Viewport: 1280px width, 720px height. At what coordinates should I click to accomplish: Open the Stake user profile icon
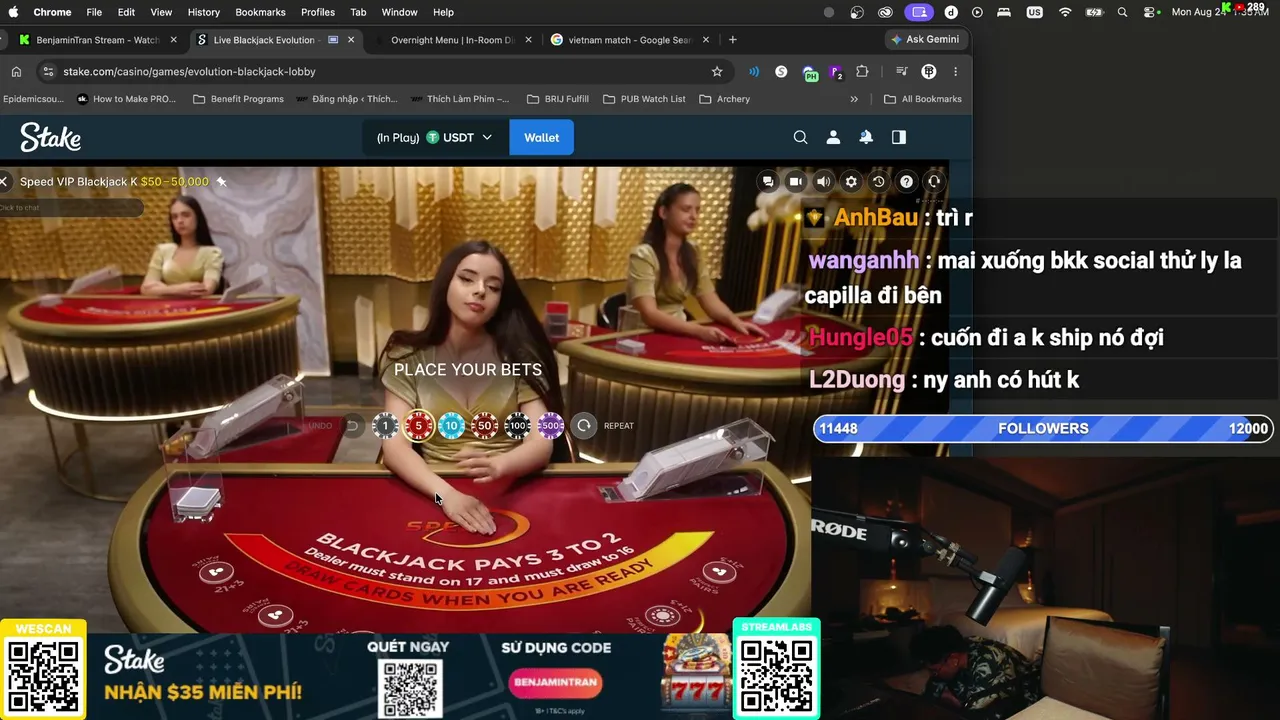point(833,137)
